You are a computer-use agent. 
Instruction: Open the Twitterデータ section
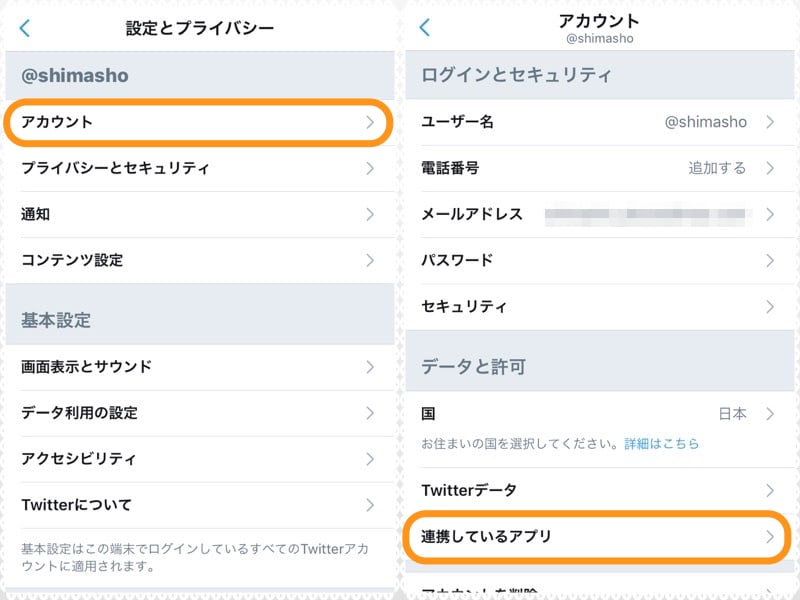click(x=600, y=490)
